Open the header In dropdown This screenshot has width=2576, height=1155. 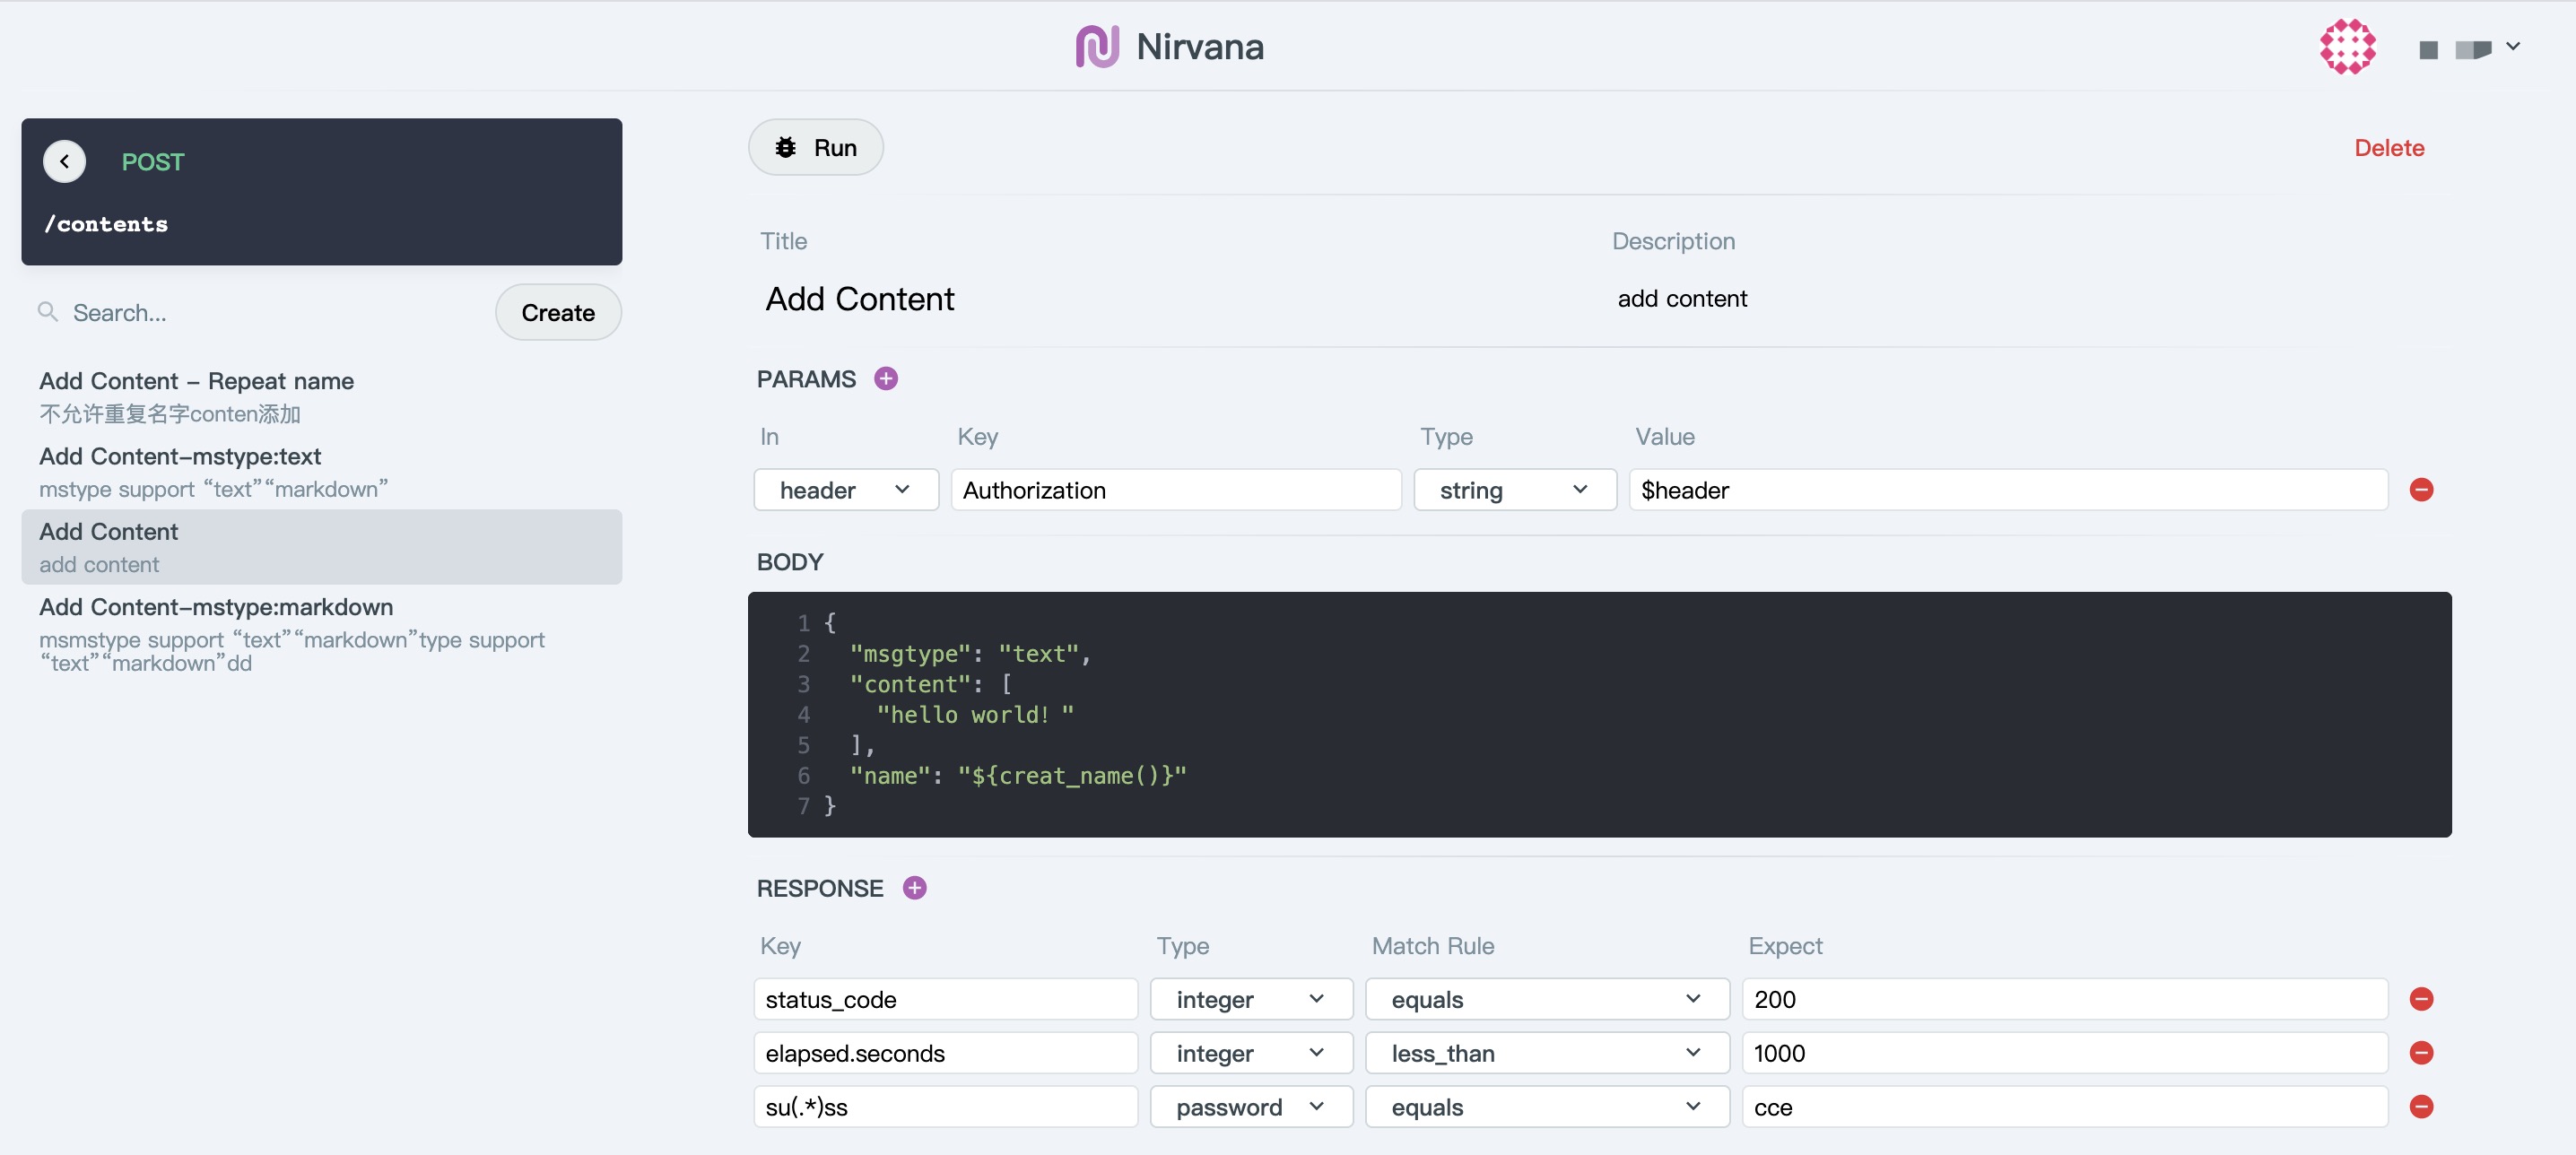[845, 490]
